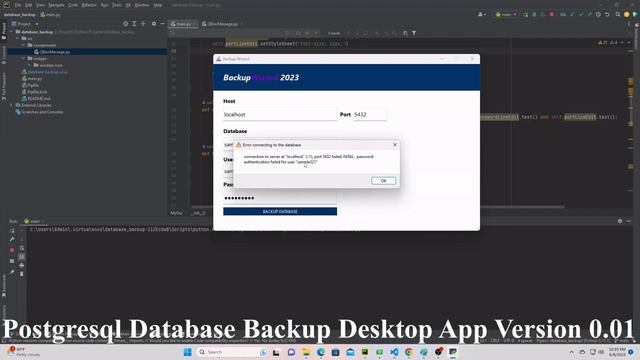Open the File menu in PyCharm
This screenshot has width=640, height=360.
(x=18, y=5)
